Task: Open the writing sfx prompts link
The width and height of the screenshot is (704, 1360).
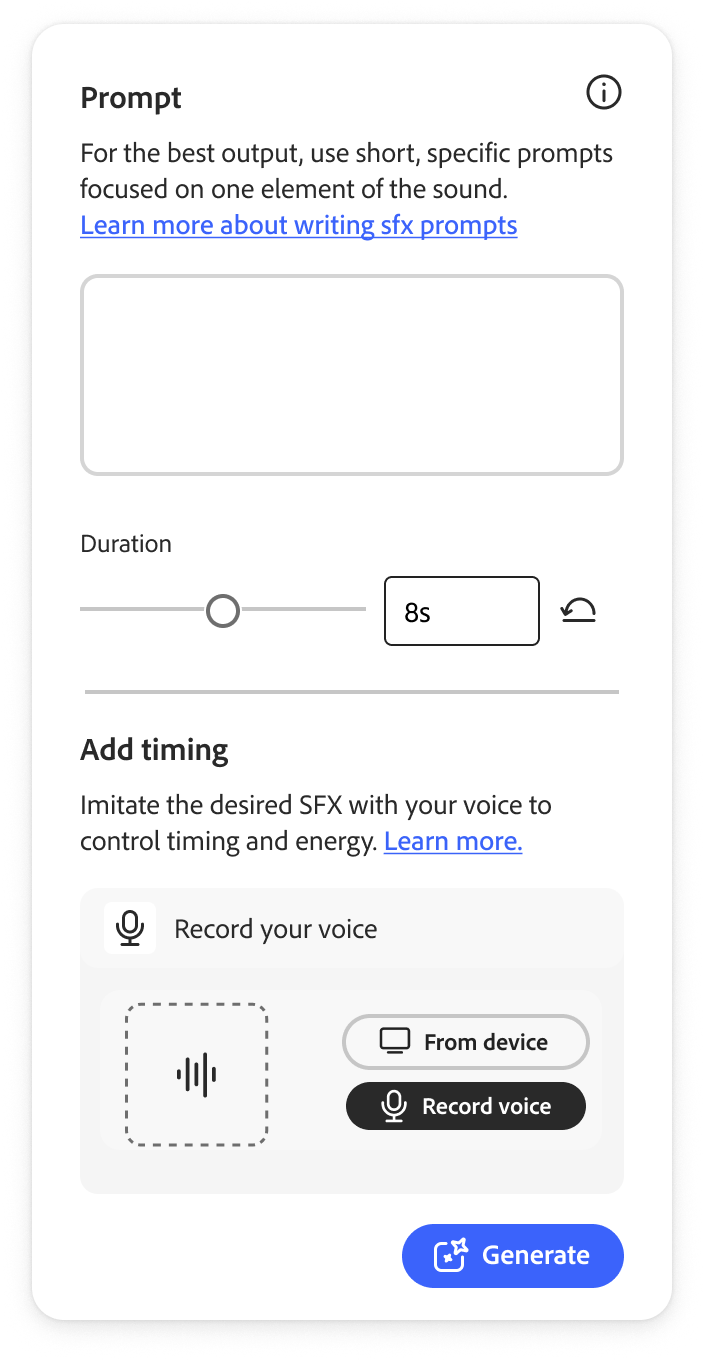Action: (x=298, y=225)
